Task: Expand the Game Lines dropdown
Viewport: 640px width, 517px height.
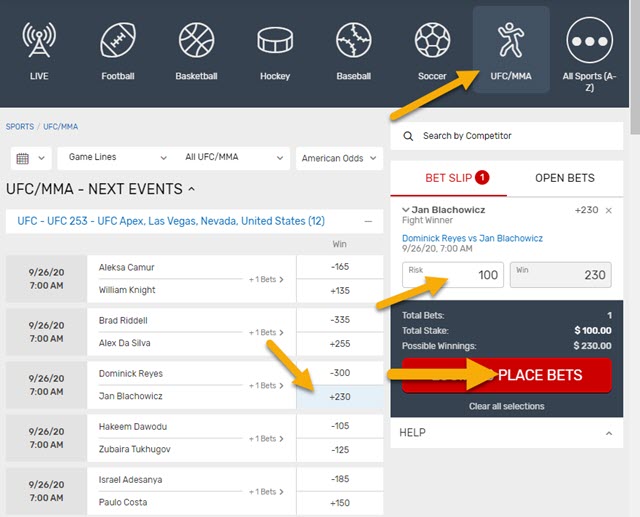Action: point(117,158)
